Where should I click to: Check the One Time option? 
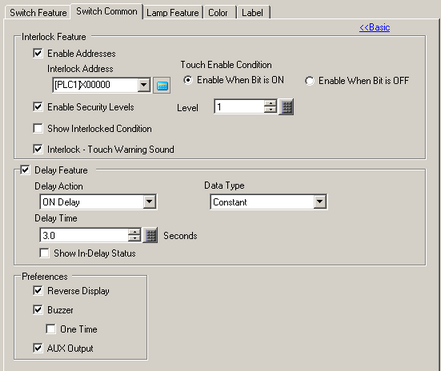pos(51,329)
